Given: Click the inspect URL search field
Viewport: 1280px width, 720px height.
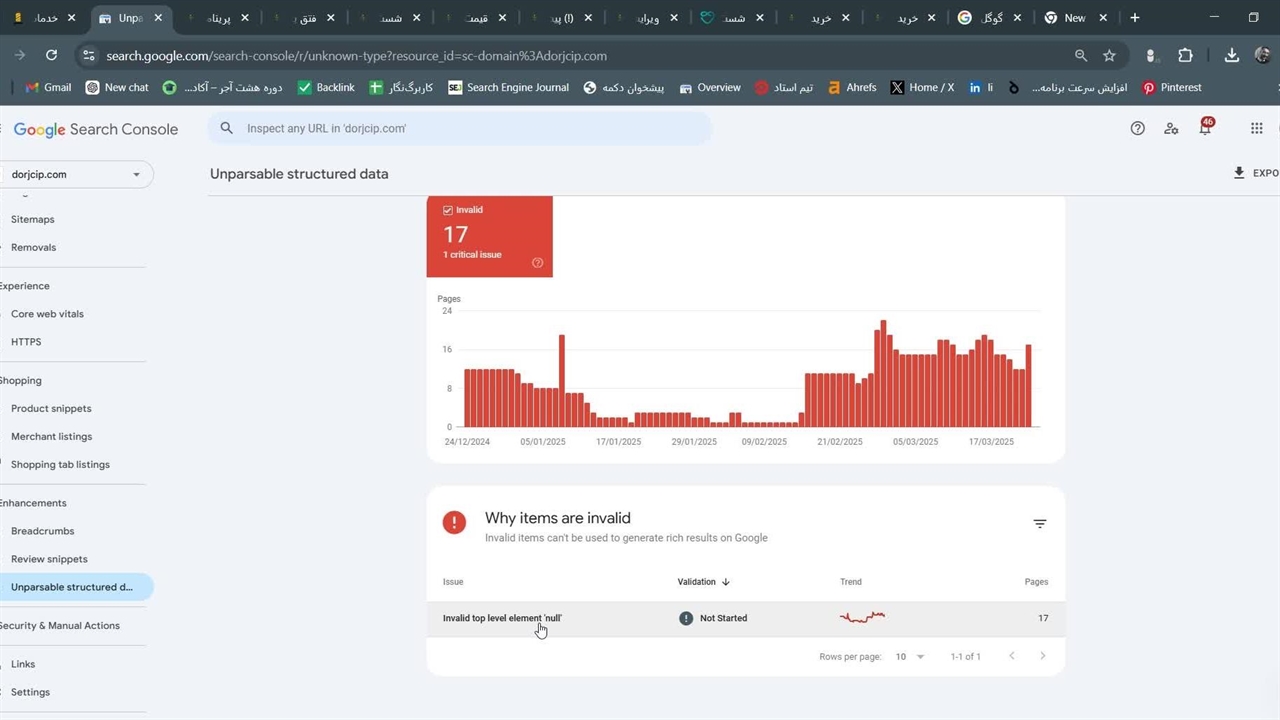Looking at the screenshot, I should coord(460,128).
